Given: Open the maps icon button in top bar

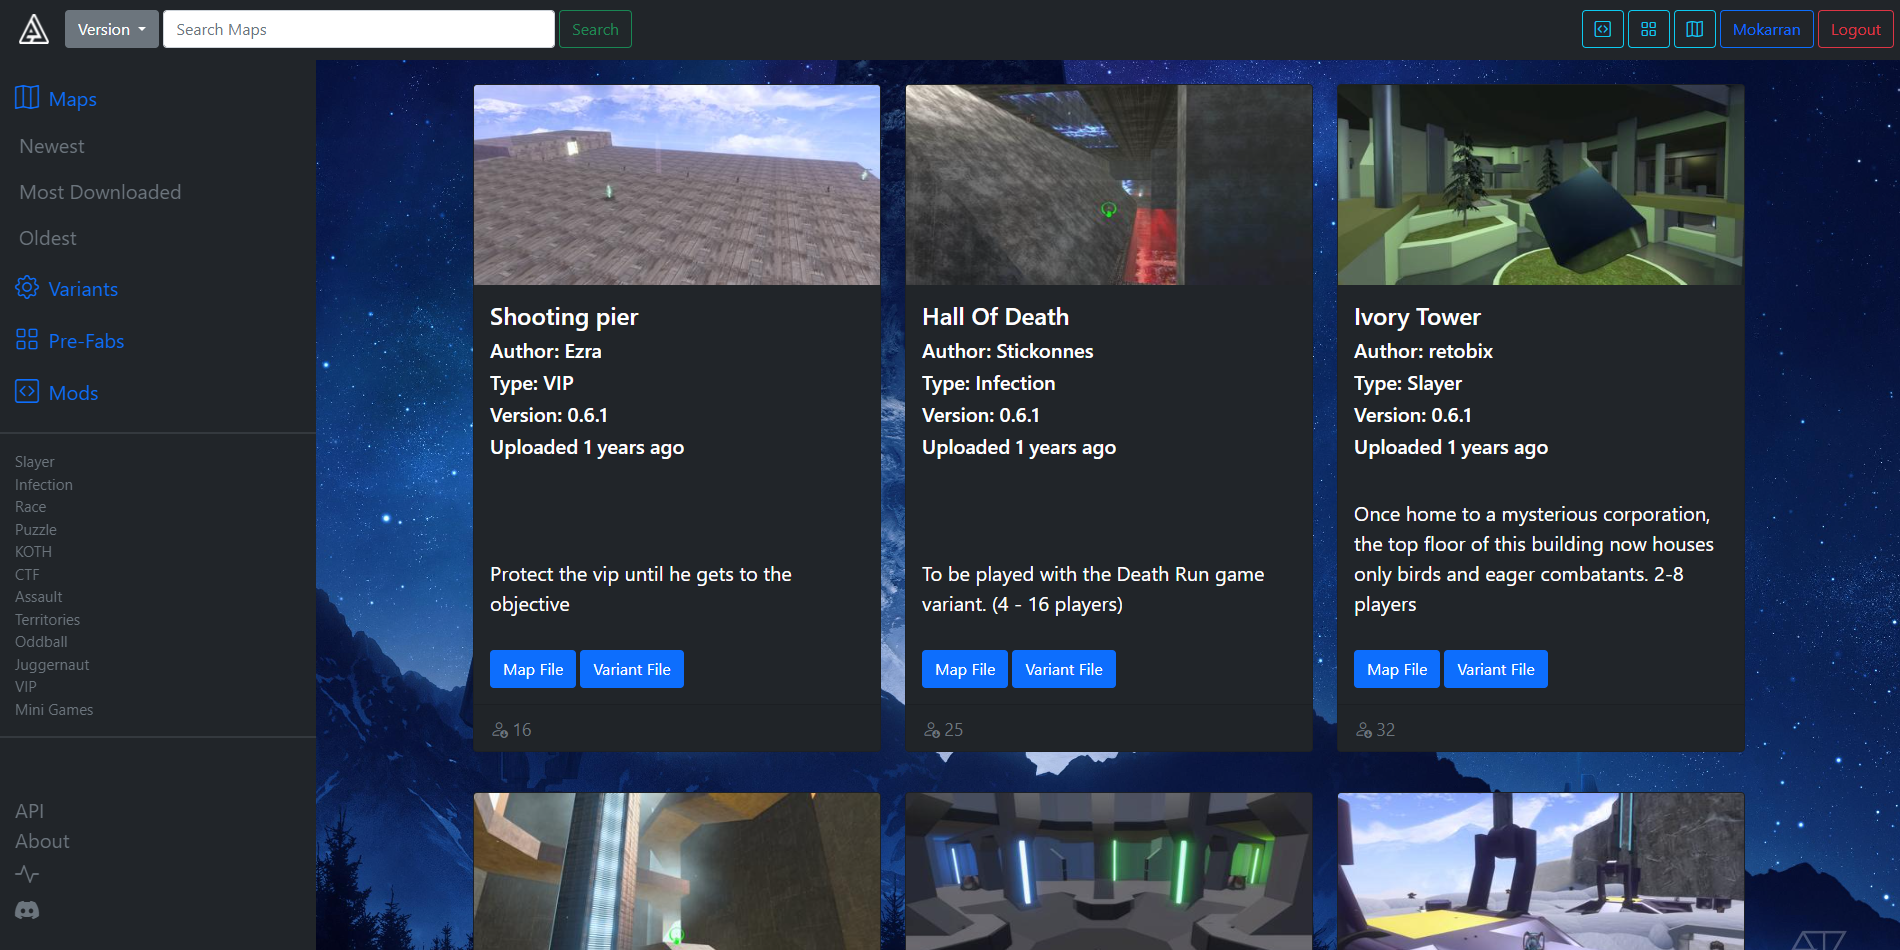Looking at the screenshot, I should (x=1695, y=29).
